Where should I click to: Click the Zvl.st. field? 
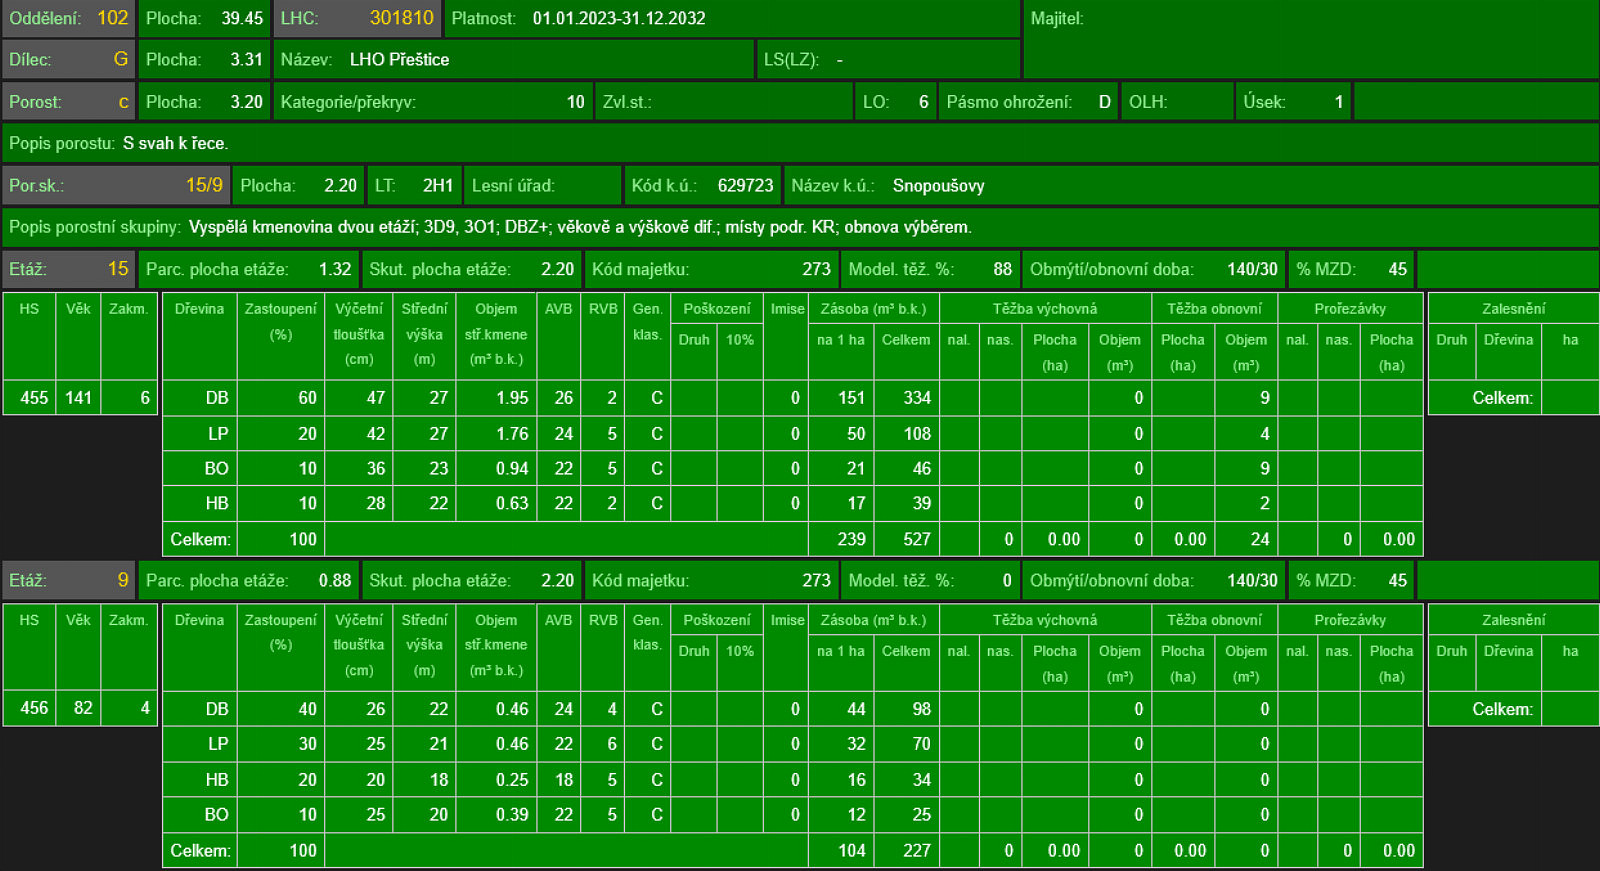pyautogui.click(x=724, y=102)
